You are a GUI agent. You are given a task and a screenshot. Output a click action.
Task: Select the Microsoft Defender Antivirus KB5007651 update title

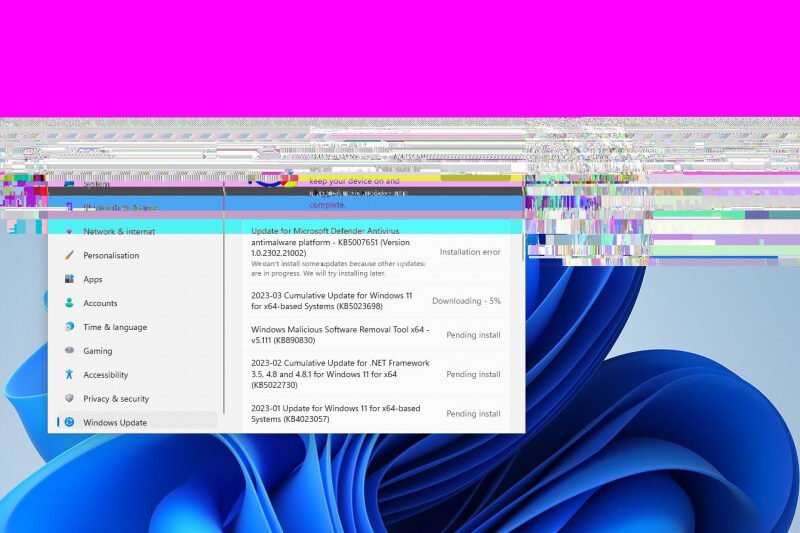[331, 242]
